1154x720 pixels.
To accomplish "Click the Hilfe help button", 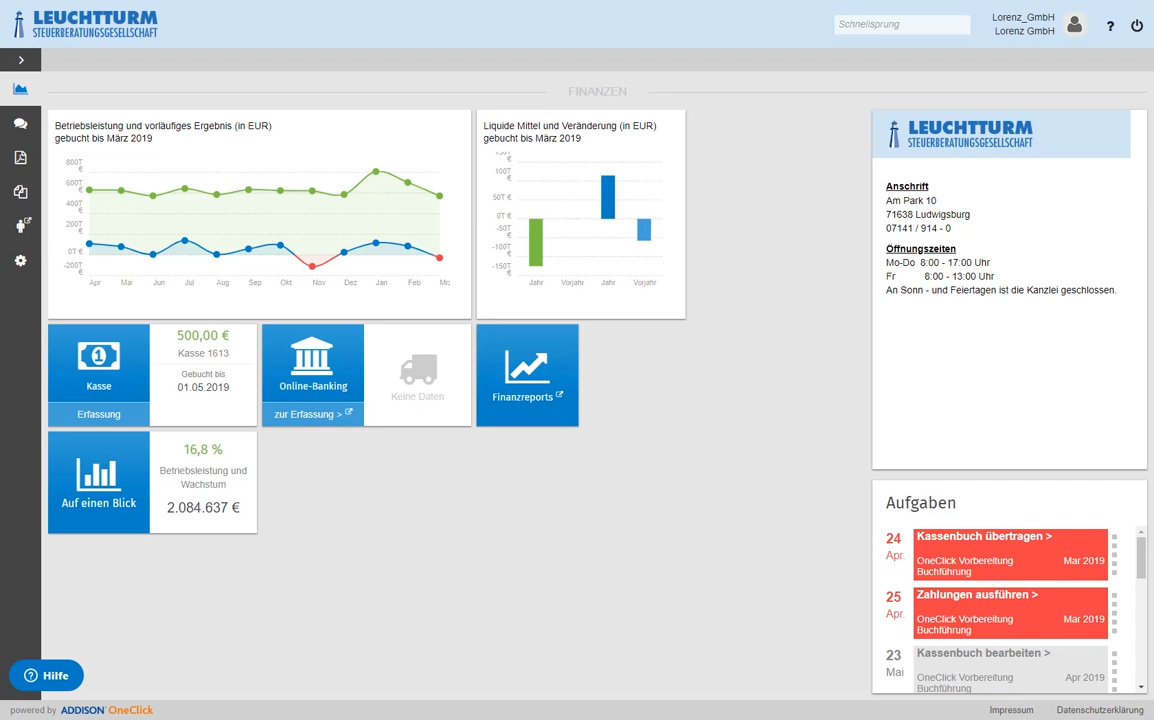I will [46, 675].
